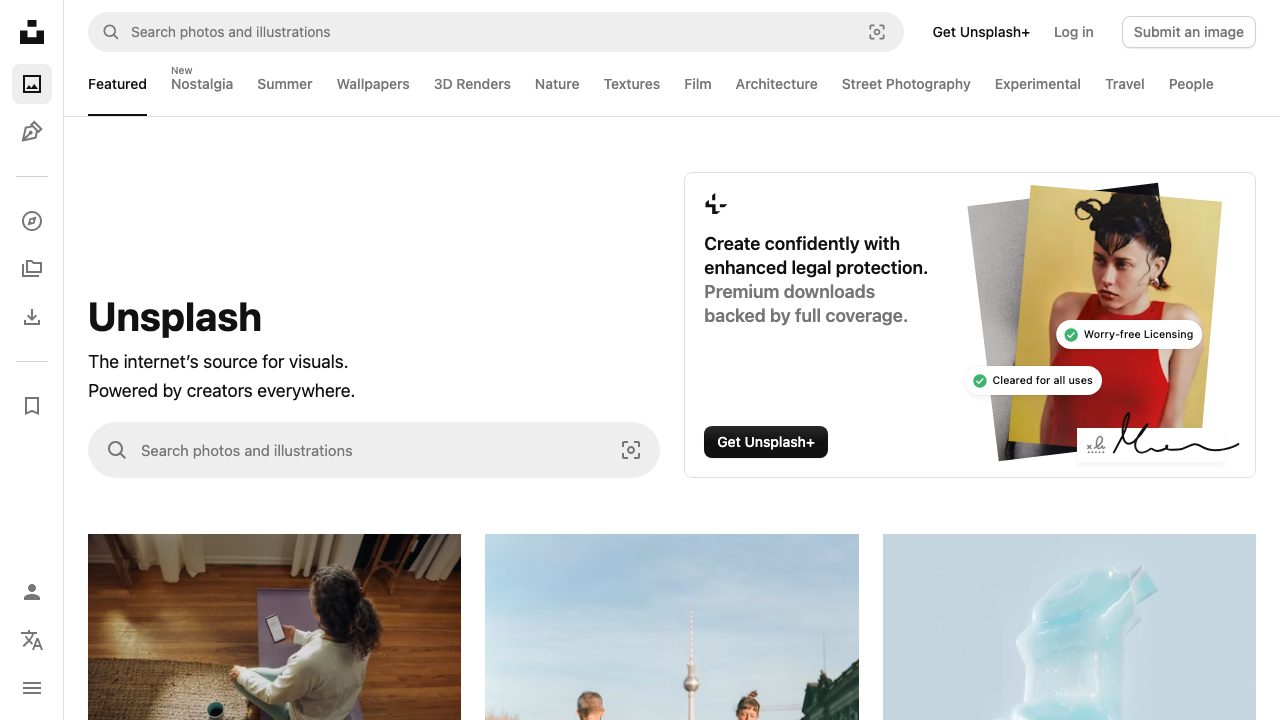This screenshot has height=720, width=1280.
Task: Open the Berlin TV tower photo
Action: point(672,627)
